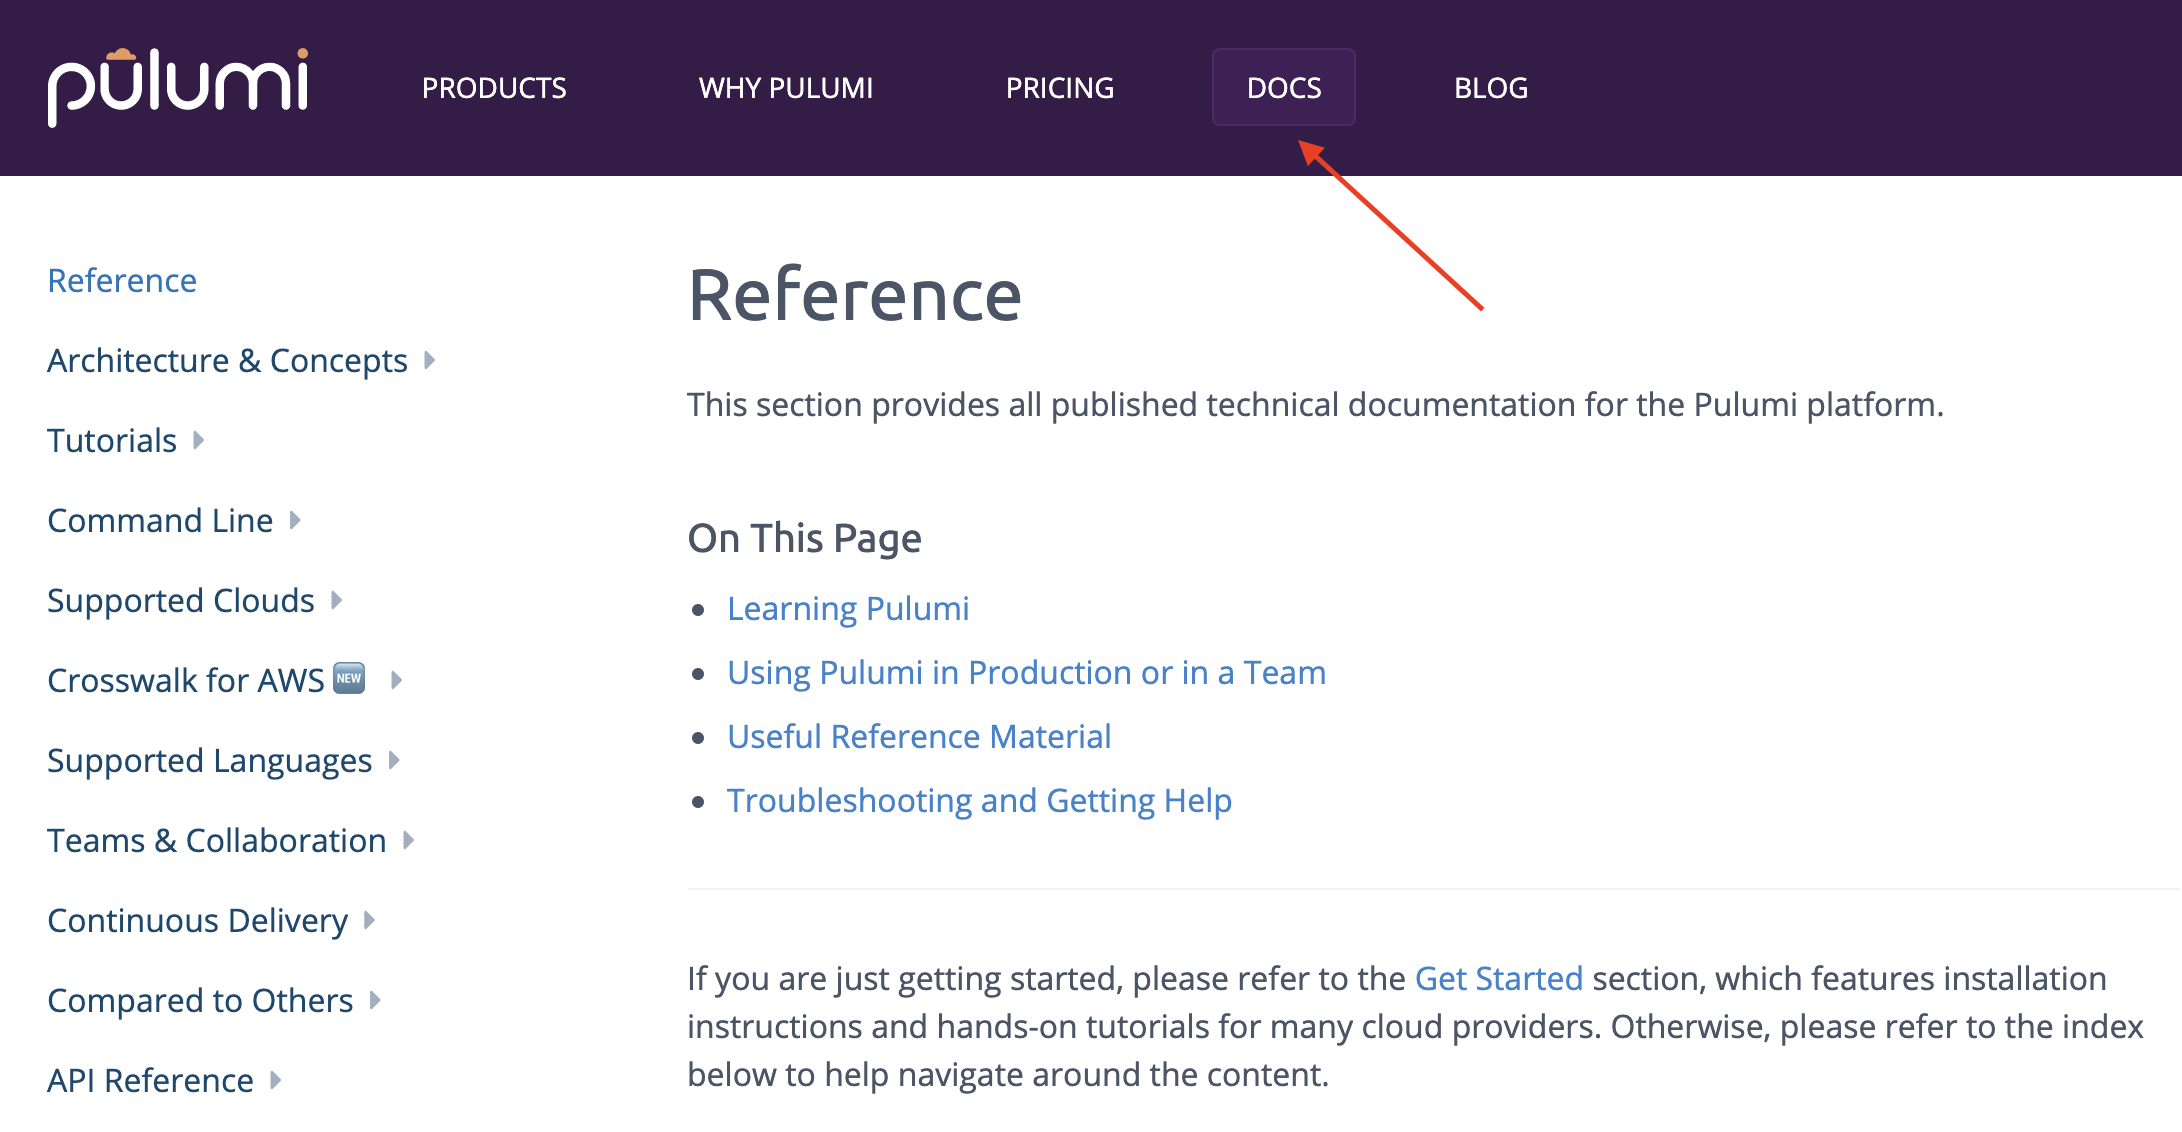Image resolution: width=2182 pixels, height=1132 pixels.
Task: Open the PRODUCTS menu item
Action: pos(494,88)
